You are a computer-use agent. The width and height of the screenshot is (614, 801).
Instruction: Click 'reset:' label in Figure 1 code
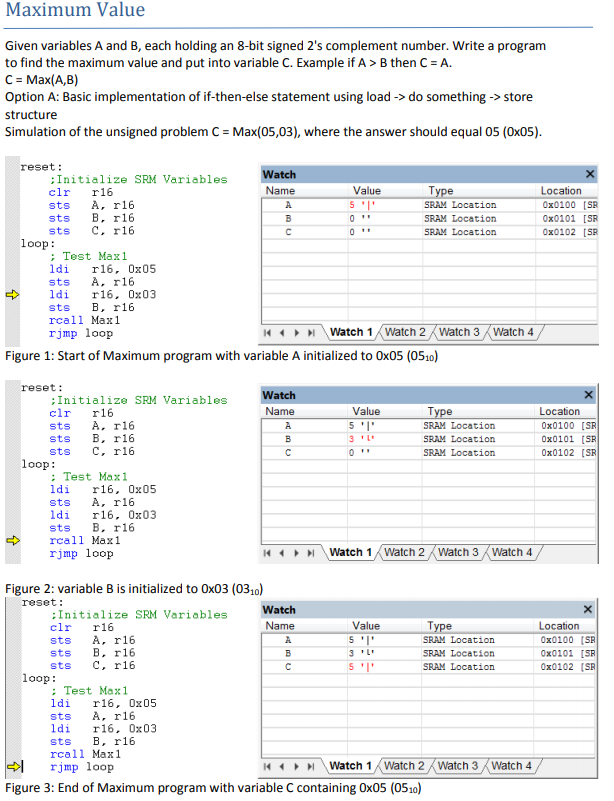41,167
